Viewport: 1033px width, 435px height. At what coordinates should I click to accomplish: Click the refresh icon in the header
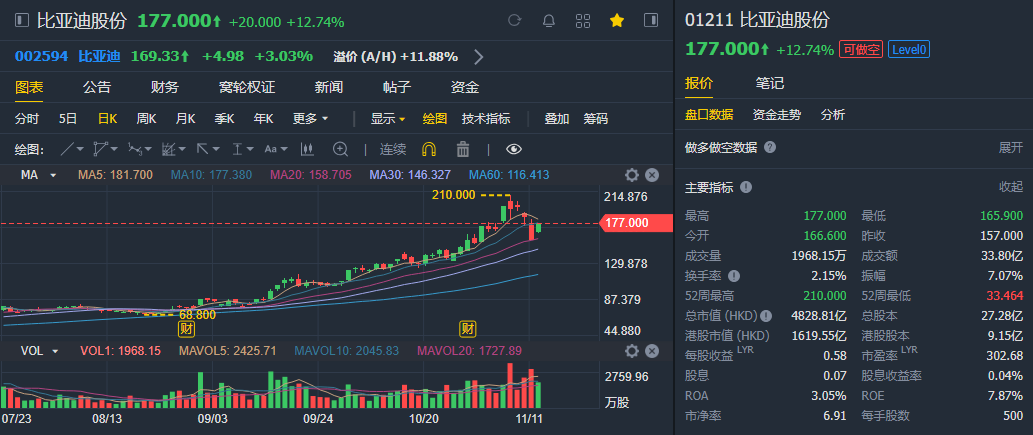pyautogui.click(x=515, y=20)
